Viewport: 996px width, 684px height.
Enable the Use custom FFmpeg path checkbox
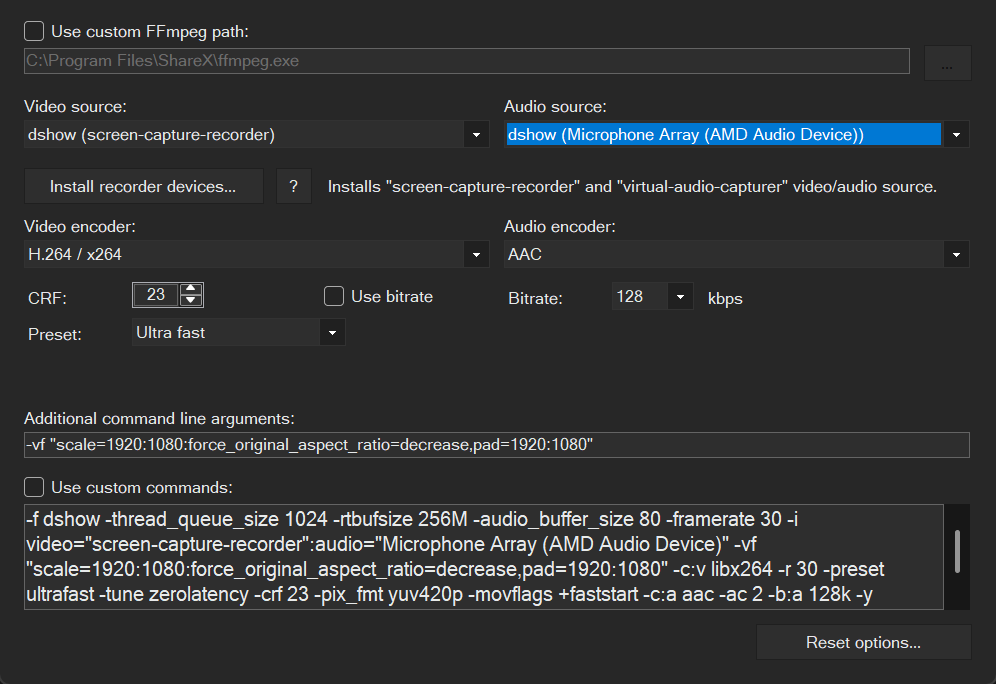pos(34,32)
